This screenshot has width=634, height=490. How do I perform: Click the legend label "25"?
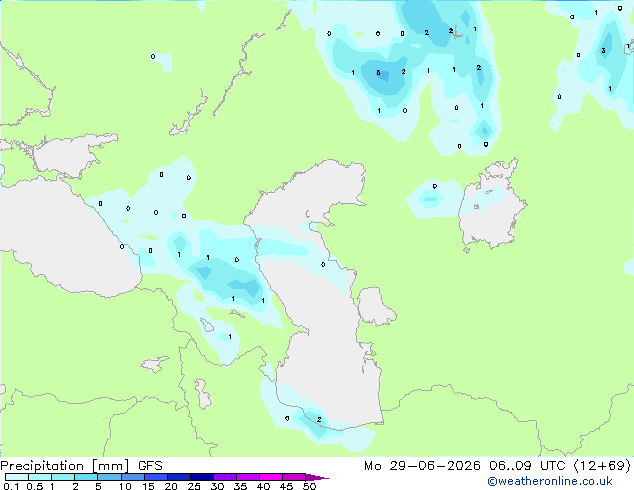(x=194, y=486)
